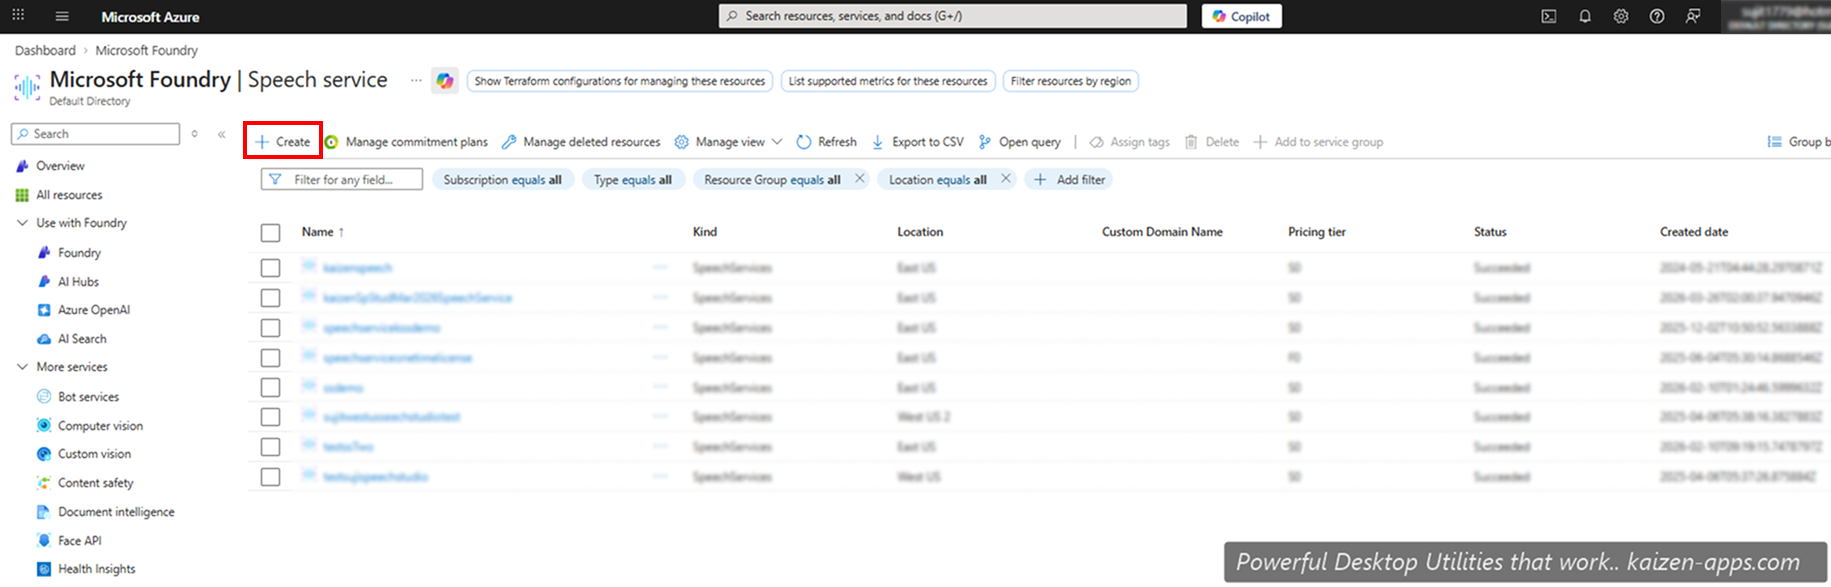The width and height of the screenshot is (1831, 587).
Task: Open the Group by control
Action: tap(1798, 142)
